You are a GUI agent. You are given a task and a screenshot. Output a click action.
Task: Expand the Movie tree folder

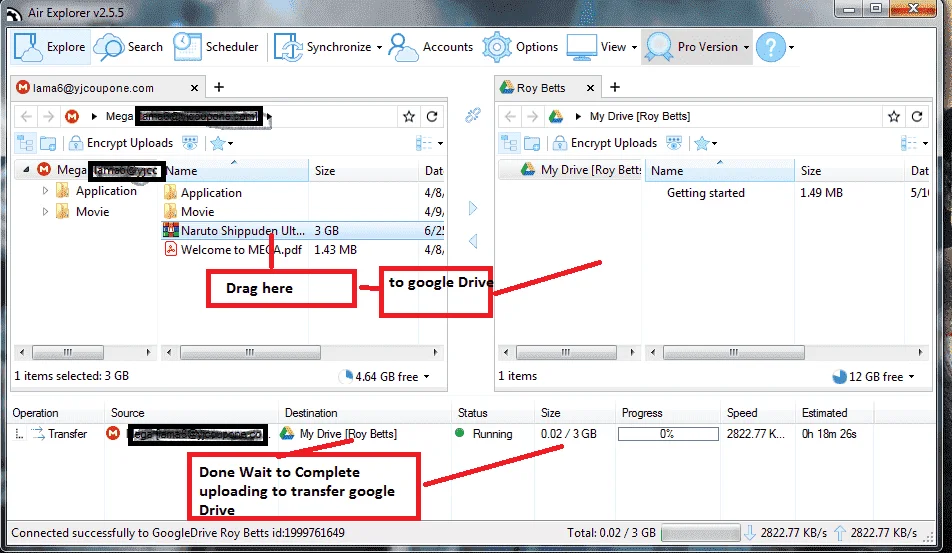tap(45, 212)
